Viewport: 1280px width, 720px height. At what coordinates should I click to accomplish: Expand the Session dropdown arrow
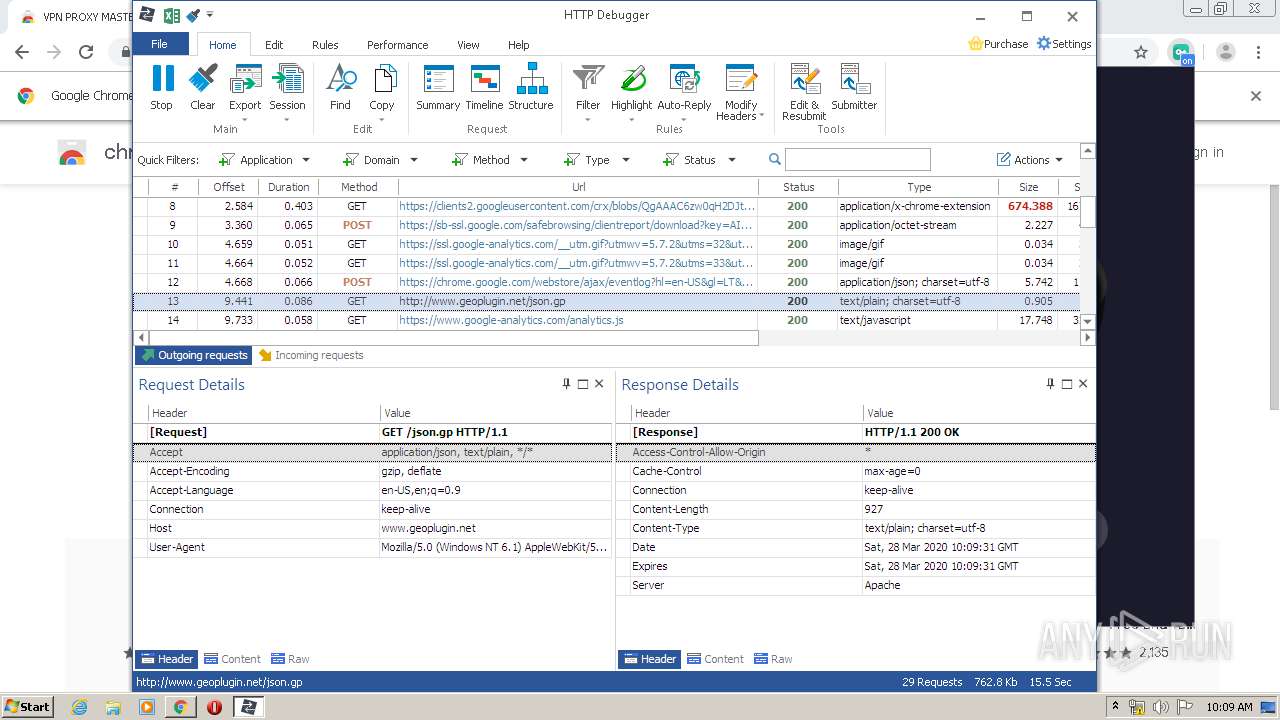click(x=287, y=119)
